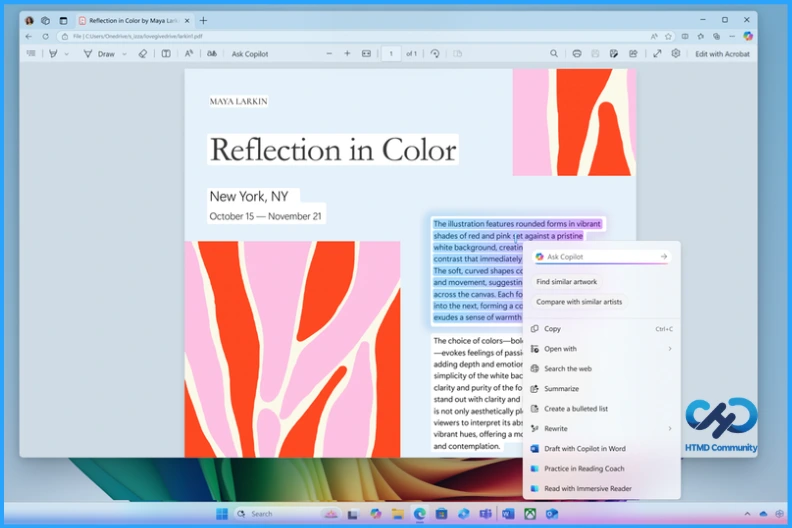Click Find similar artwork suggestion

point(566,282)
